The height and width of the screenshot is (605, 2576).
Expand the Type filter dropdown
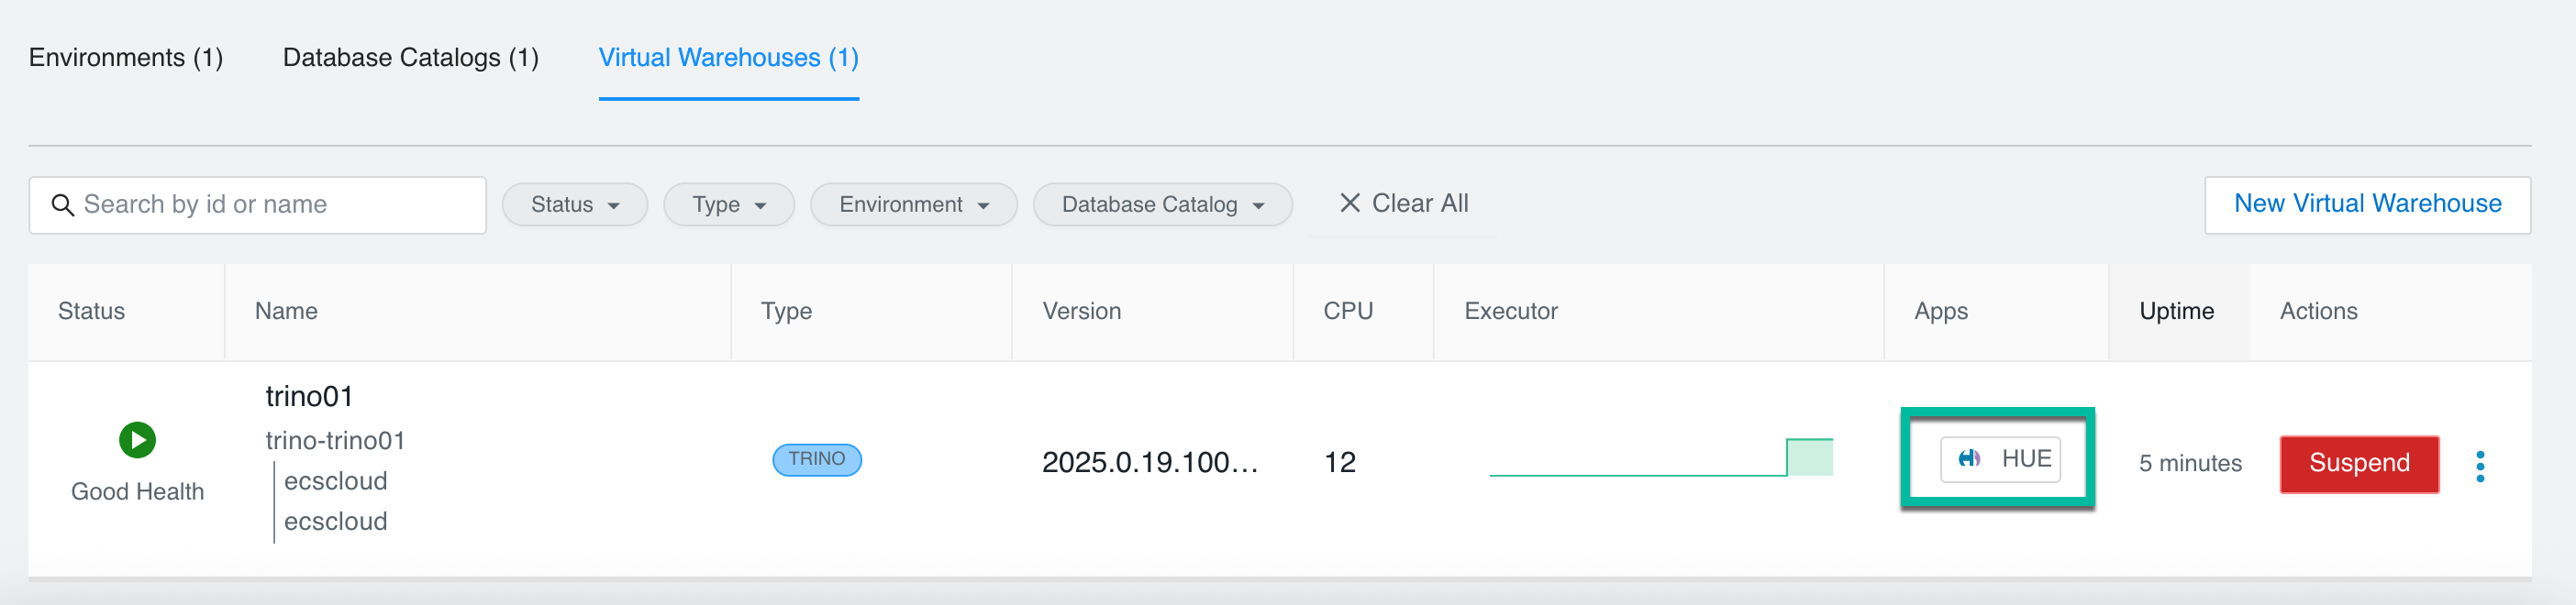click(728, 205)
